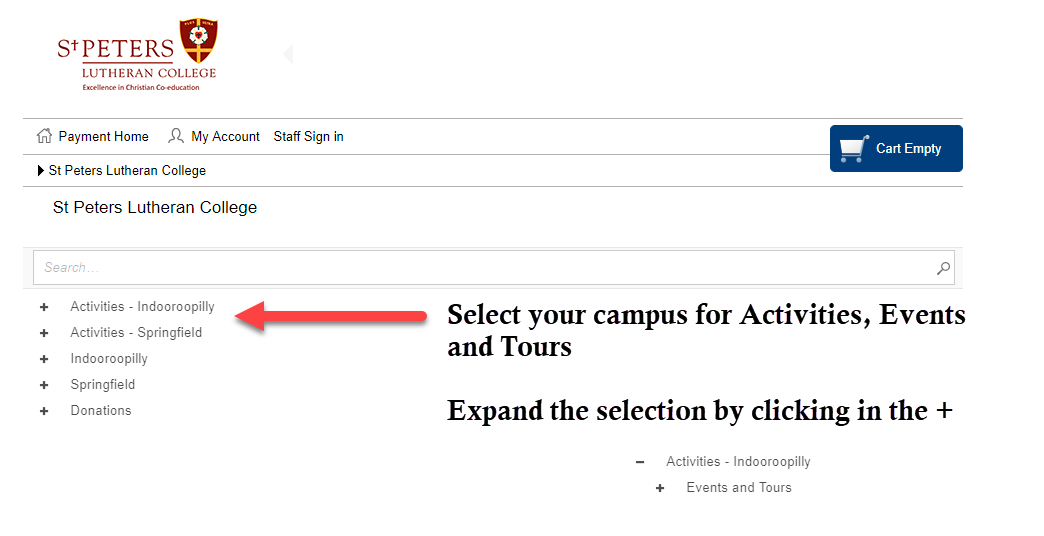1044x536 pixels.
Task: Open the Payment Home menu item
Action: tap(103, 136)
